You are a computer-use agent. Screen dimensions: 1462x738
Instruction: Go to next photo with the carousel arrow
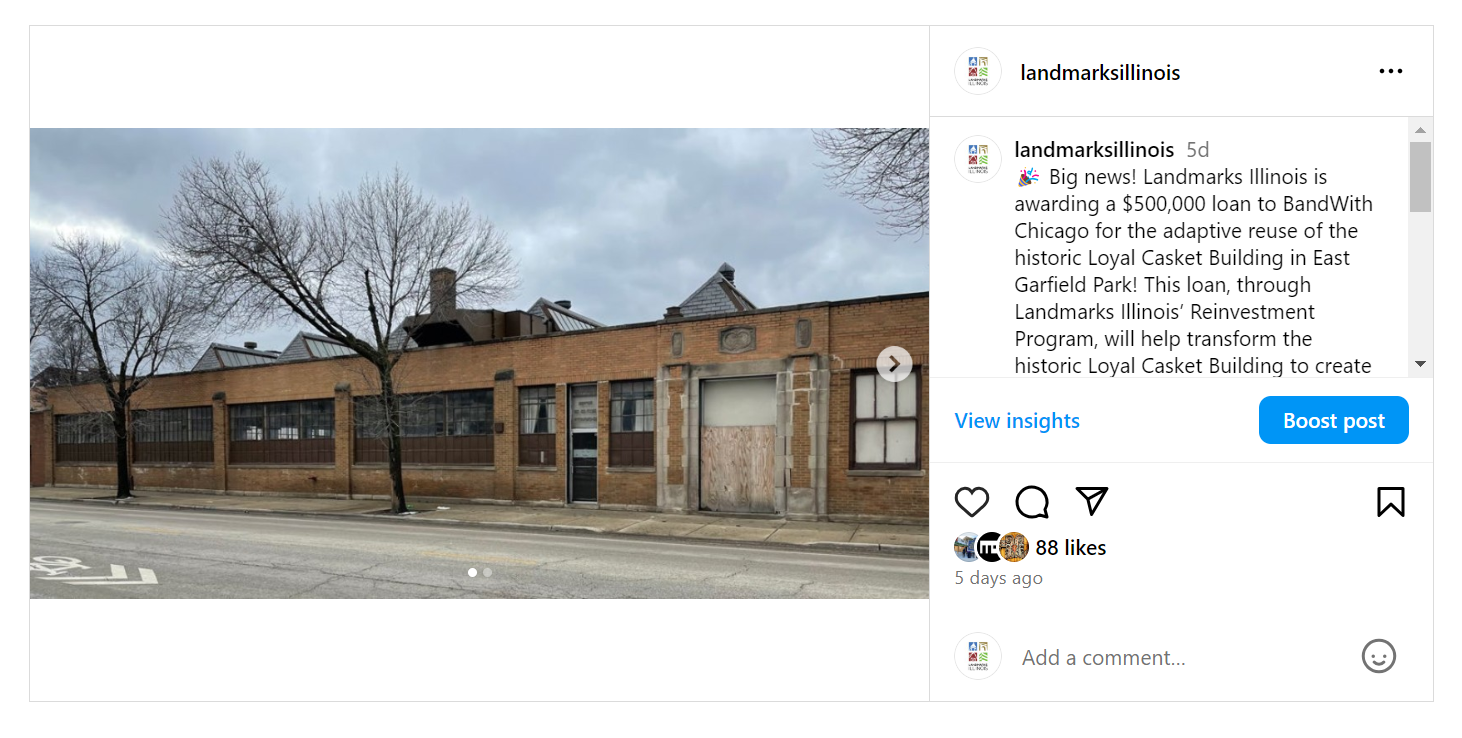(x=894, y=364)
